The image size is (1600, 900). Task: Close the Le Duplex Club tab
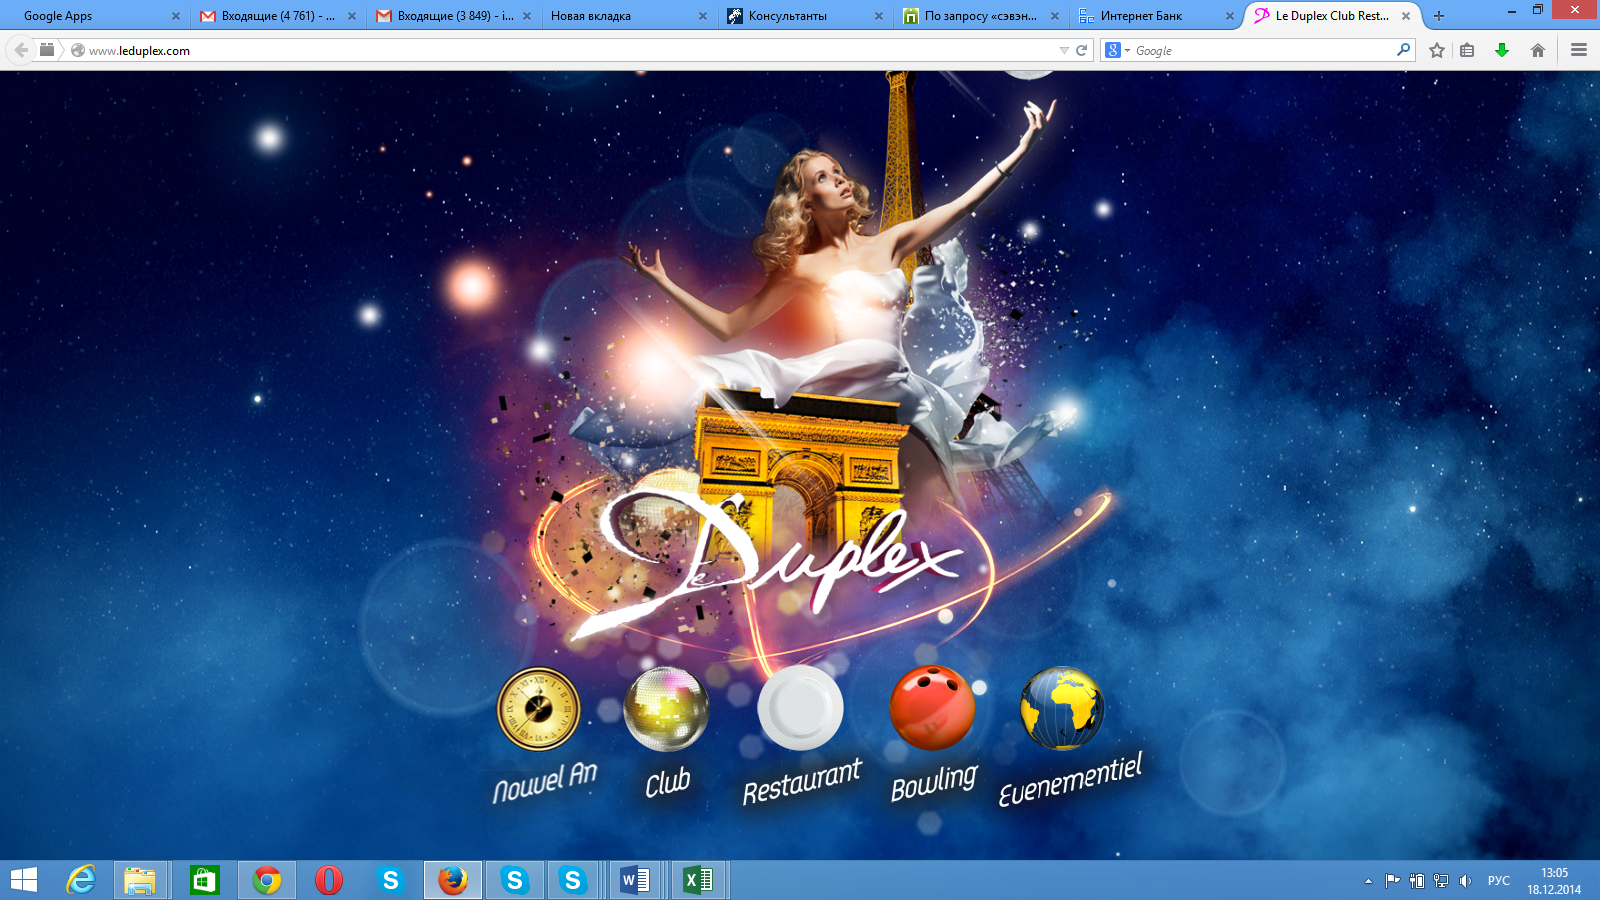1406,16
